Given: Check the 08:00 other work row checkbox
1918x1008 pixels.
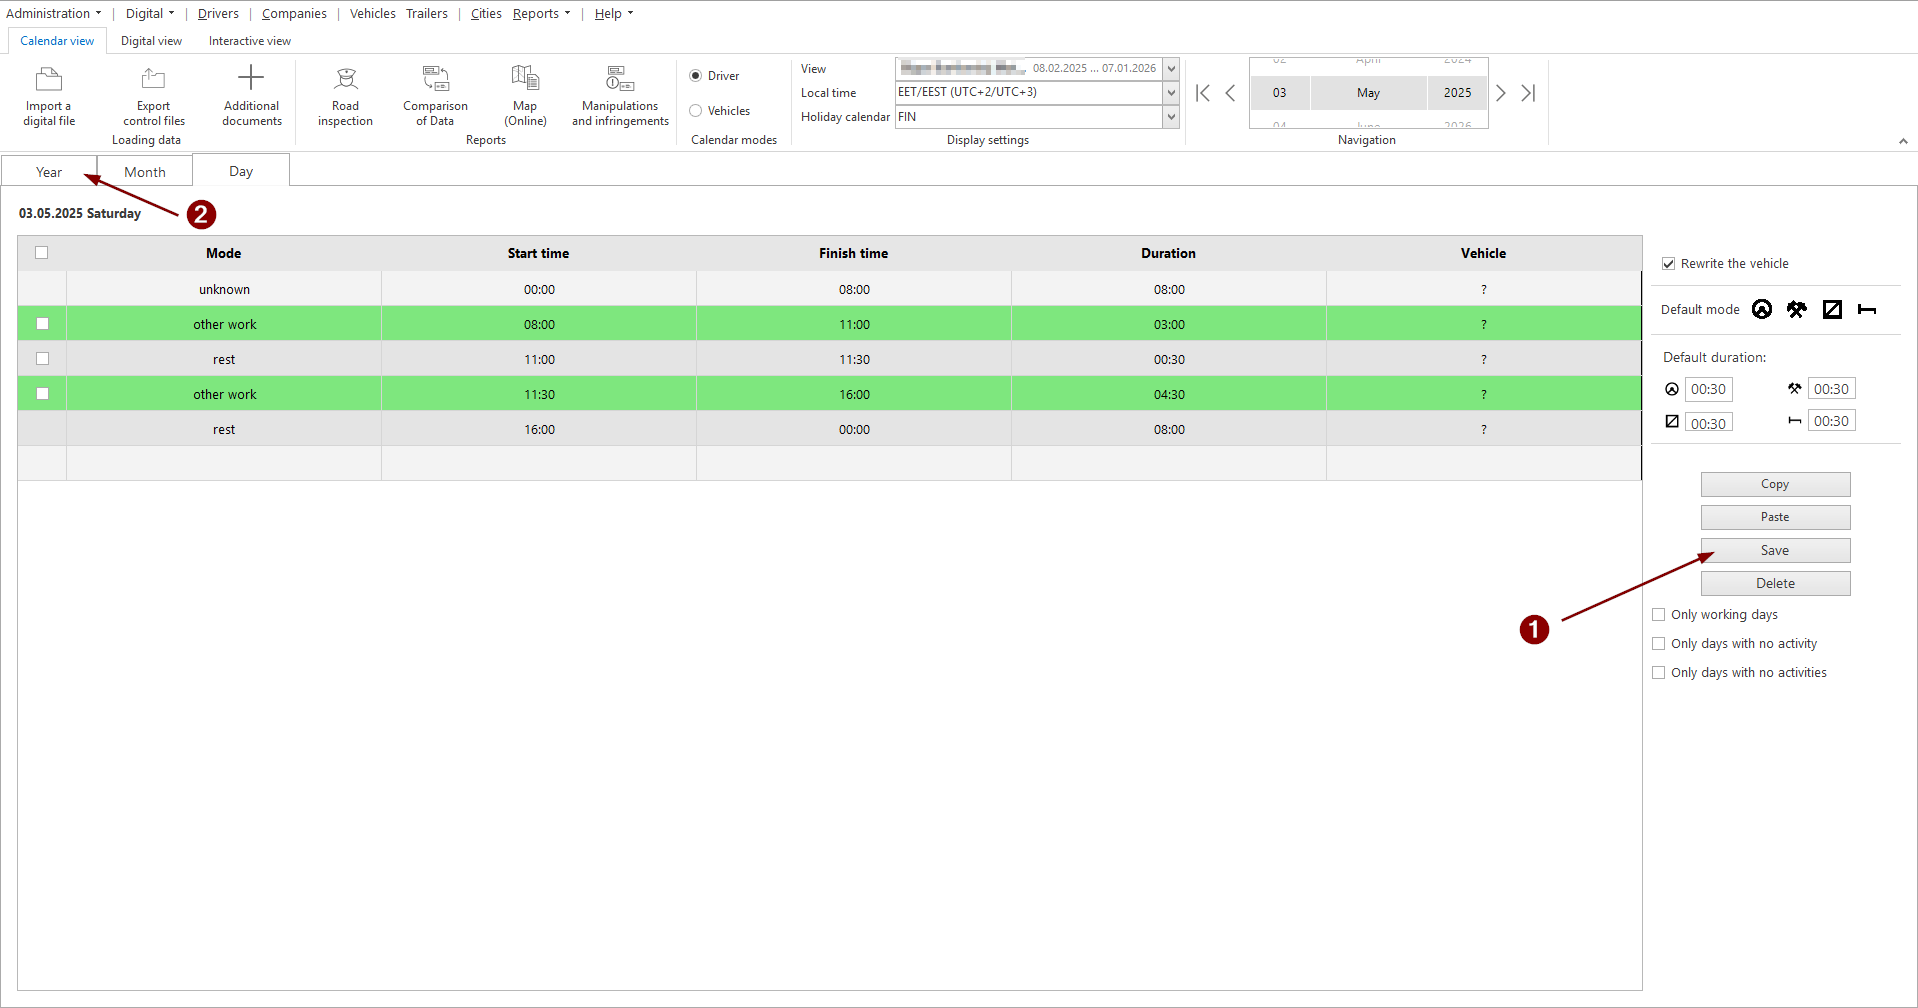Looking at the screenshot, I should (42, 323).
